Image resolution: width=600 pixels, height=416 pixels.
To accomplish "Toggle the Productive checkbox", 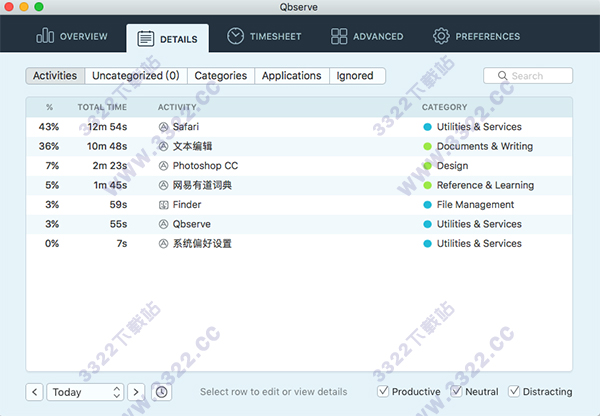I will (383, 392).
